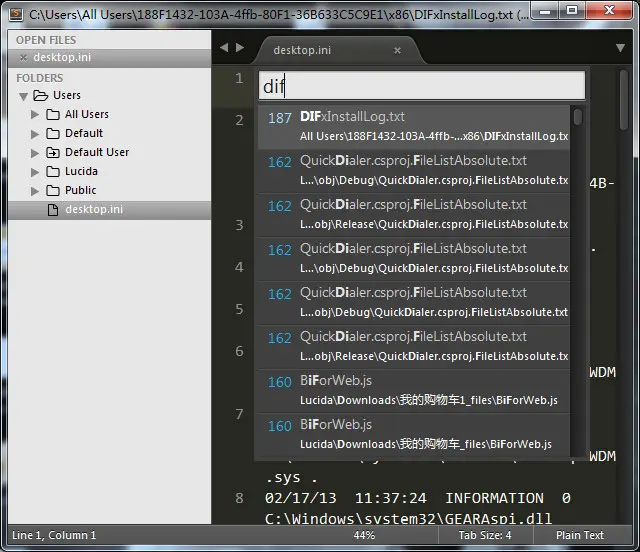Go to next tab arrow
The width and height of the screenshot is (640, 552).
coord(240,48)
